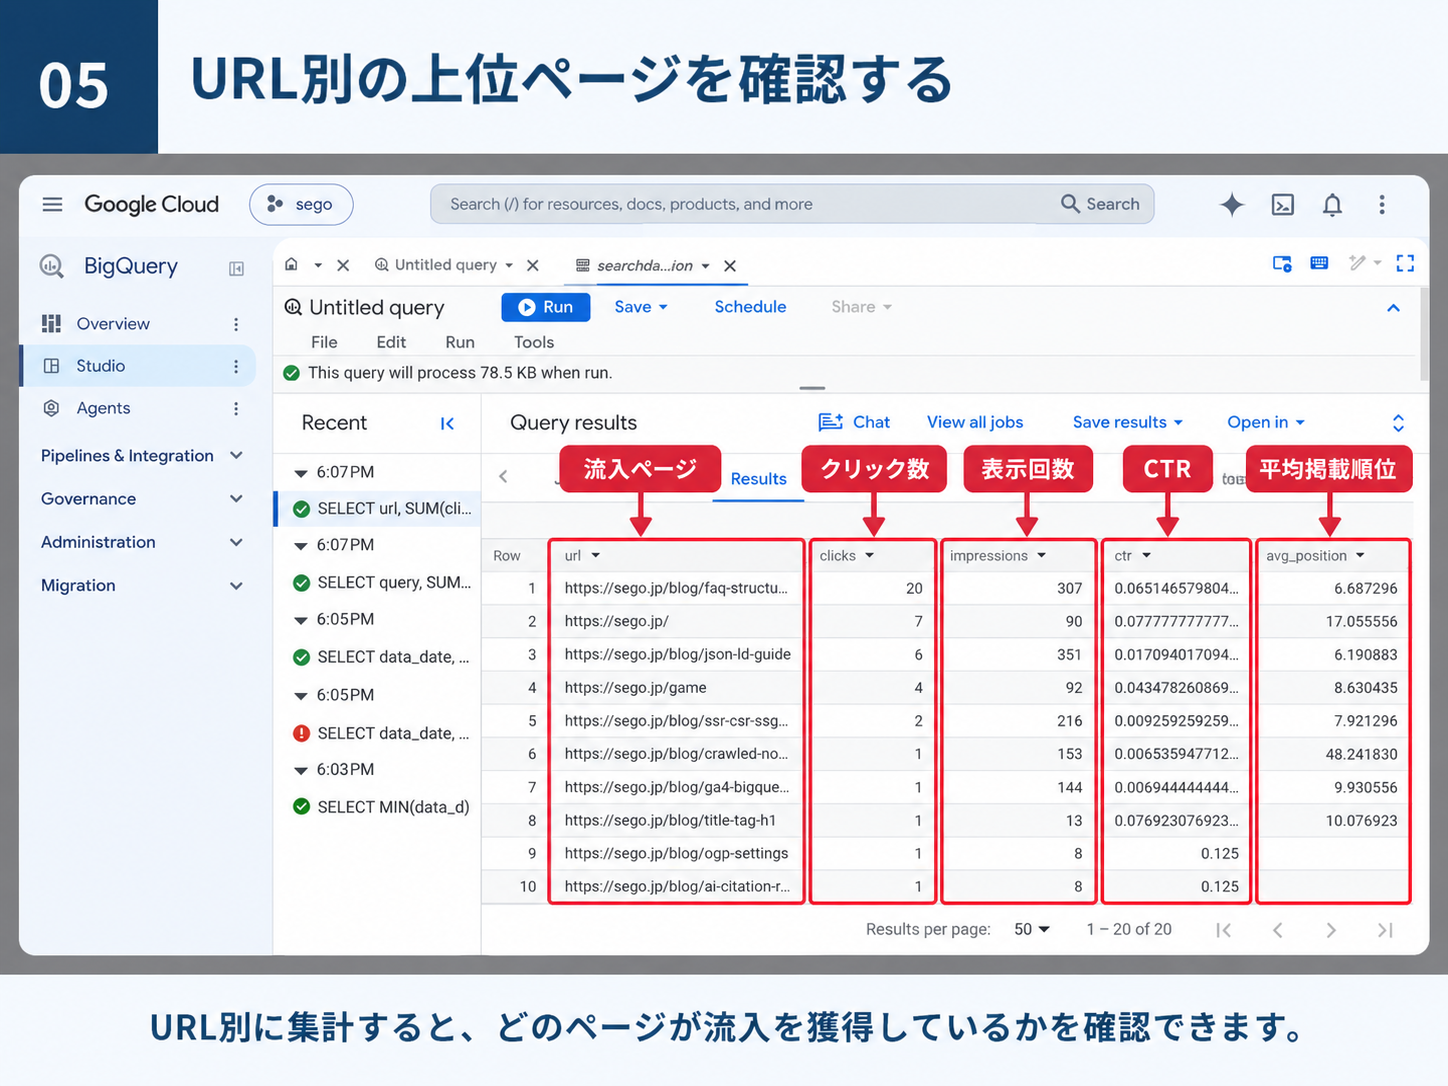This screenshot has width=1448, height=1086.
Task: Activate Cloud Shell terminal icon
Action: (1282, 205)
